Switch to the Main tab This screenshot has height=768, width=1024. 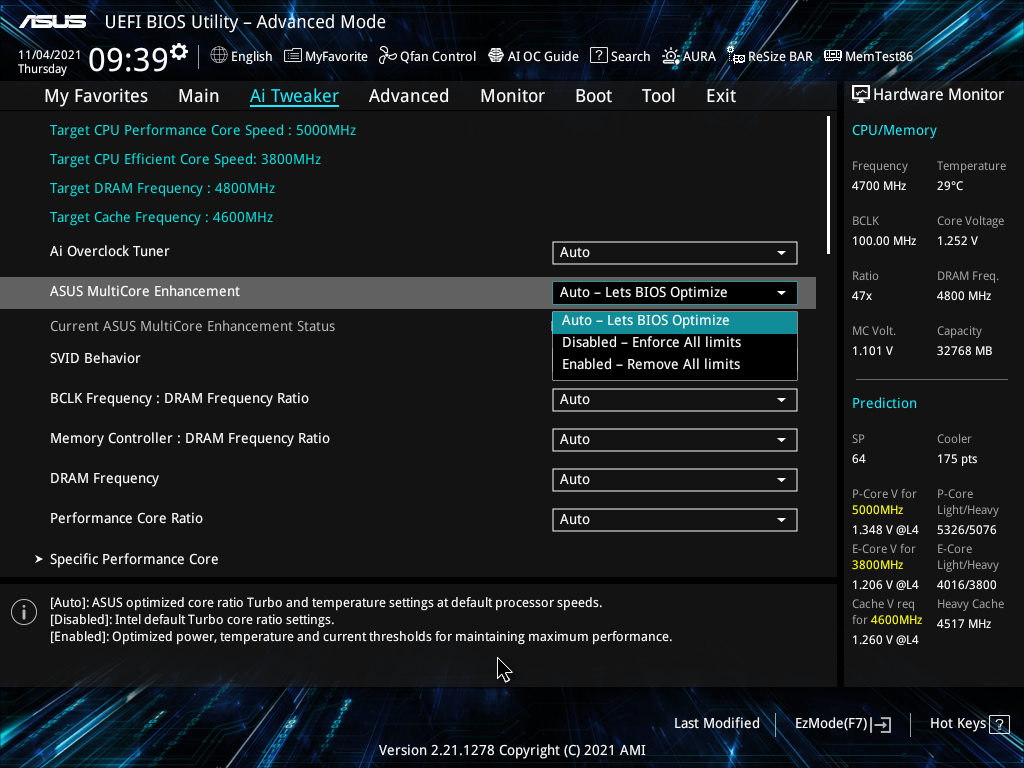pyautogui.click(x=199, y=96)
